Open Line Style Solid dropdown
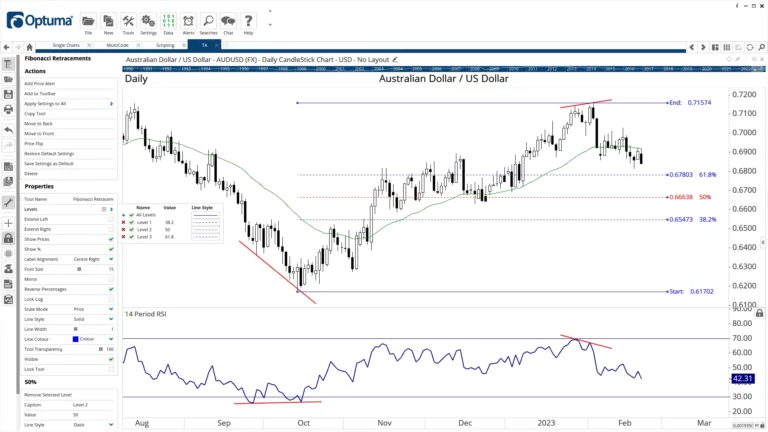 pyautogui.click(x=111, y=319)
